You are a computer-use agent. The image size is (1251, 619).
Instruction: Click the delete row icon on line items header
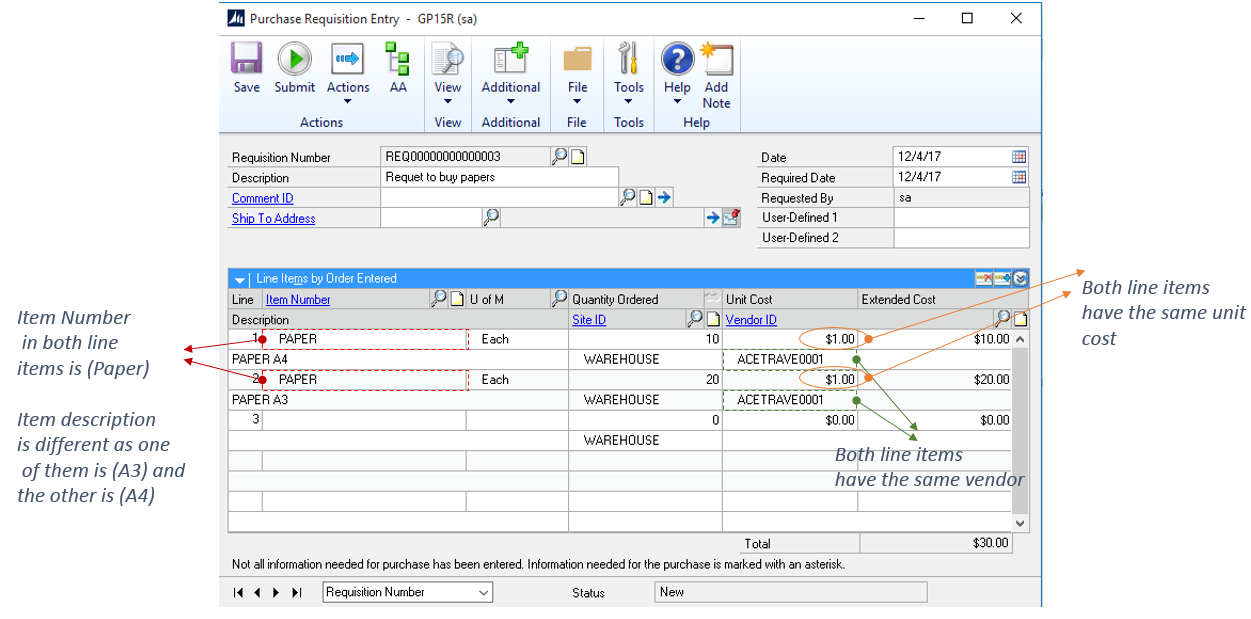point(984,278)
